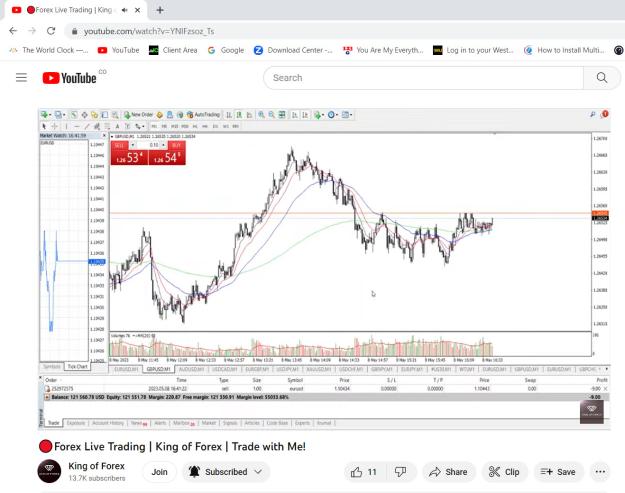
Task: Select the draw trendline tool
Action: pyautogui.click(x=86, y=126)
